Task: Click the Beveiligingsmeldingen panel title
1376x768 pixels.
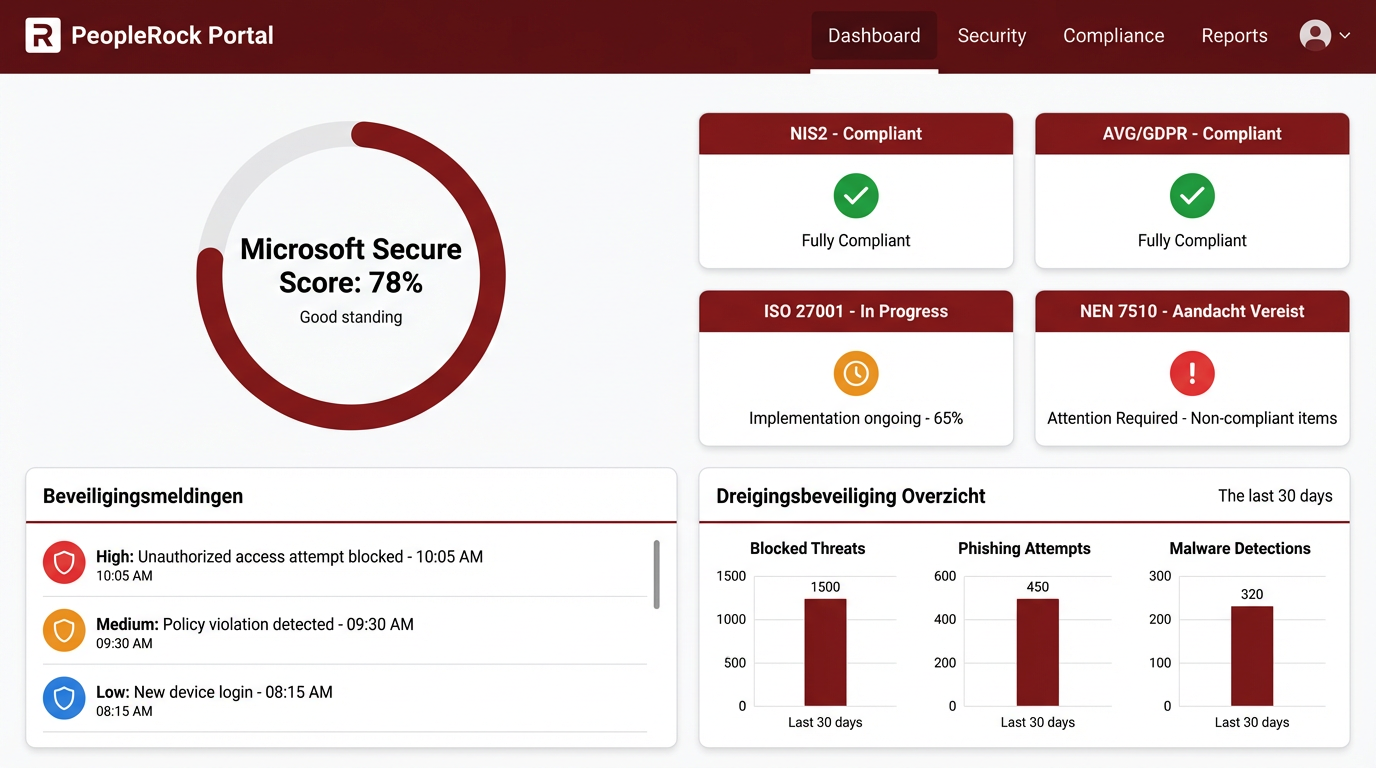Action: [x=142, y=495]
